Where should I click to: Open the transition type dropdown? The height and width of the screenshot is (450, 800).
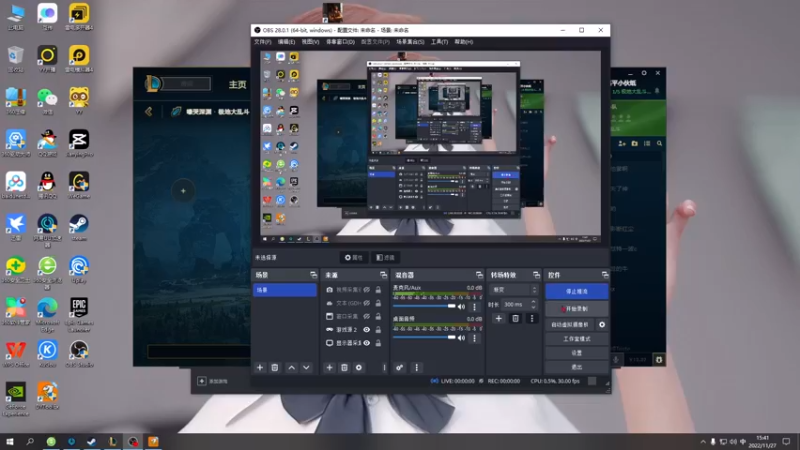pos(513,290)
